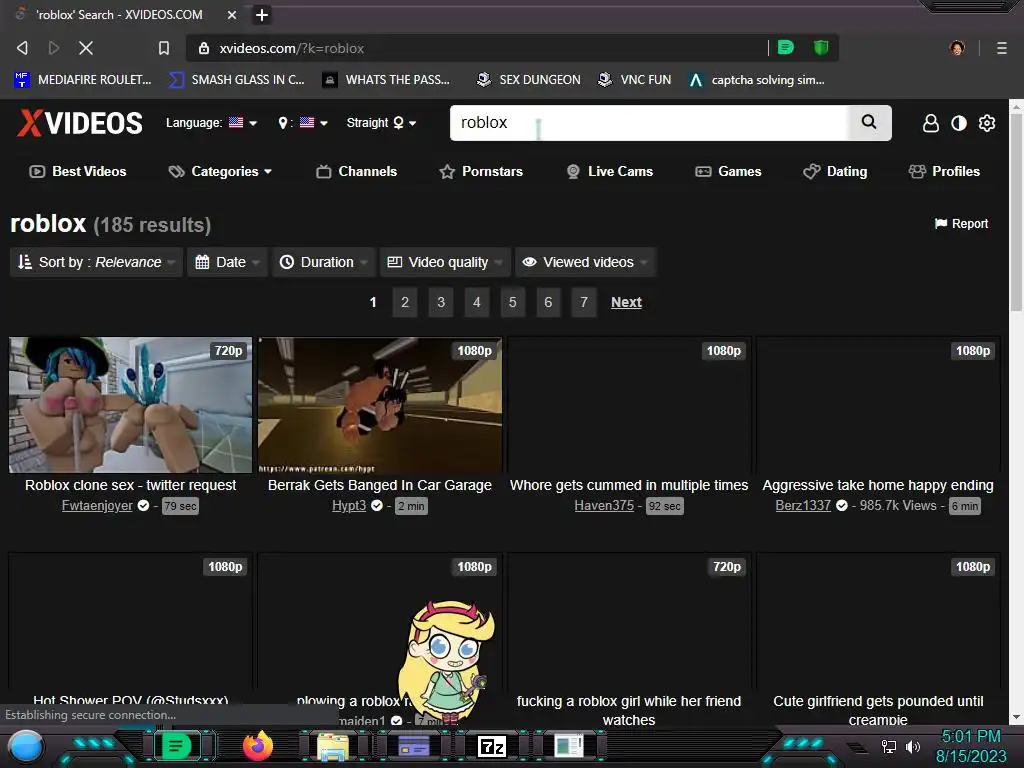
Task: Open the Viewed videos filter dropdown
Action: click(585, 262)
